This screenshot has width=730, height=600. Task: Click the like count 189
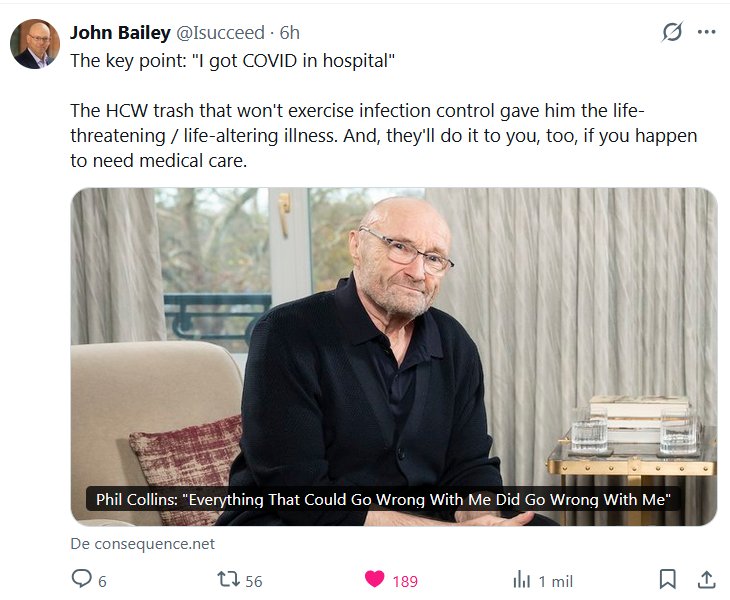pyautogui.click(x=405, y=581)
